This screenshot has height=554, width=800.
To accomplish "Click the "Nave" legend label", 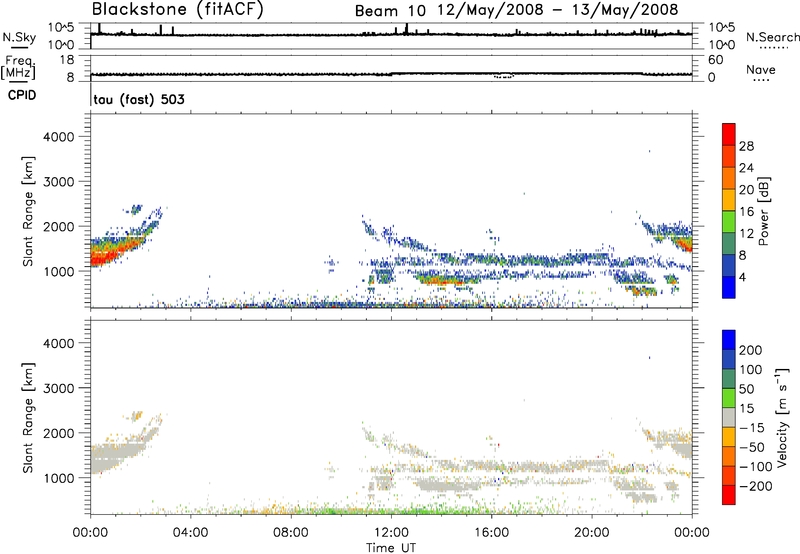I will (761, 69).
